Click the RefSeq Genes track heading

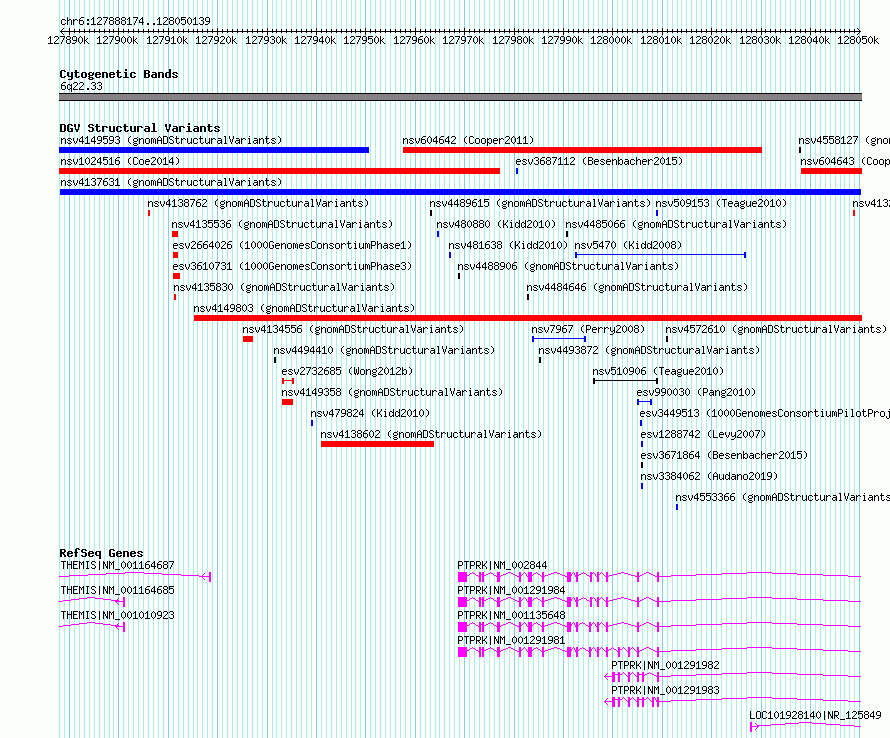point(101,553)
